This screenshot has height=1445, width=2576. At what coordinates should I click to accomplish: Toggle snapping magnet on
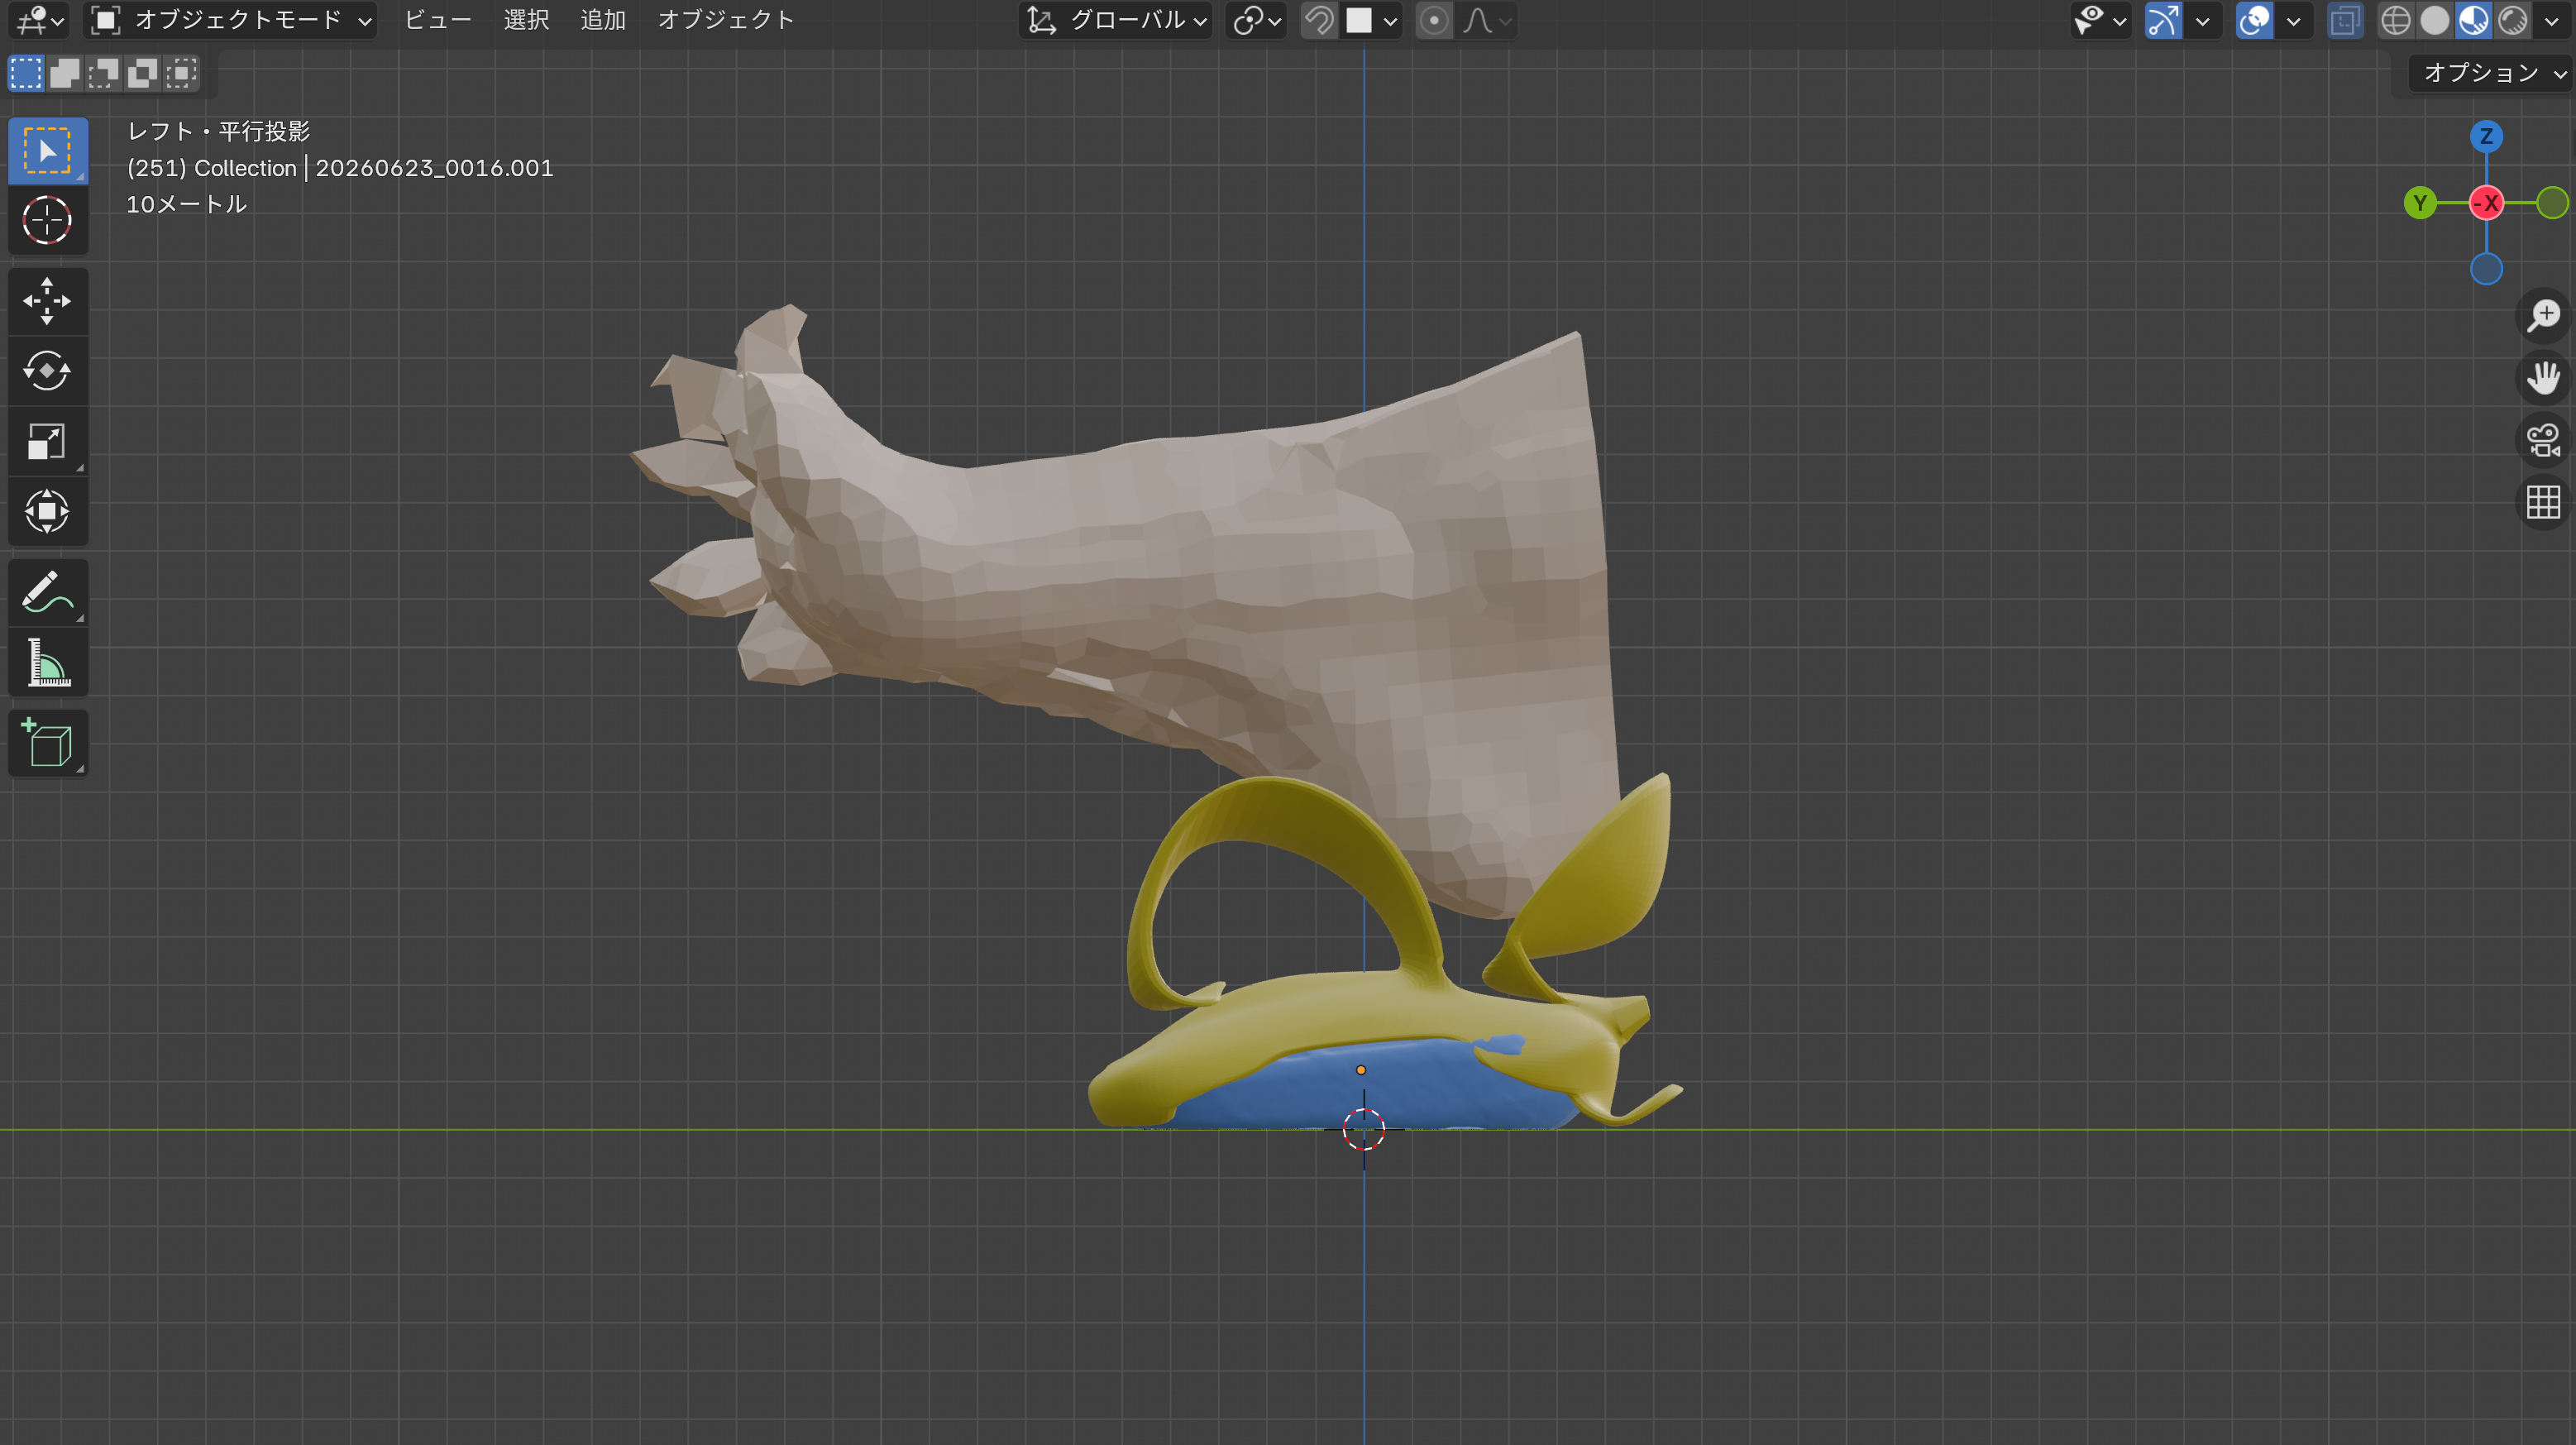tap(1320, 20)
